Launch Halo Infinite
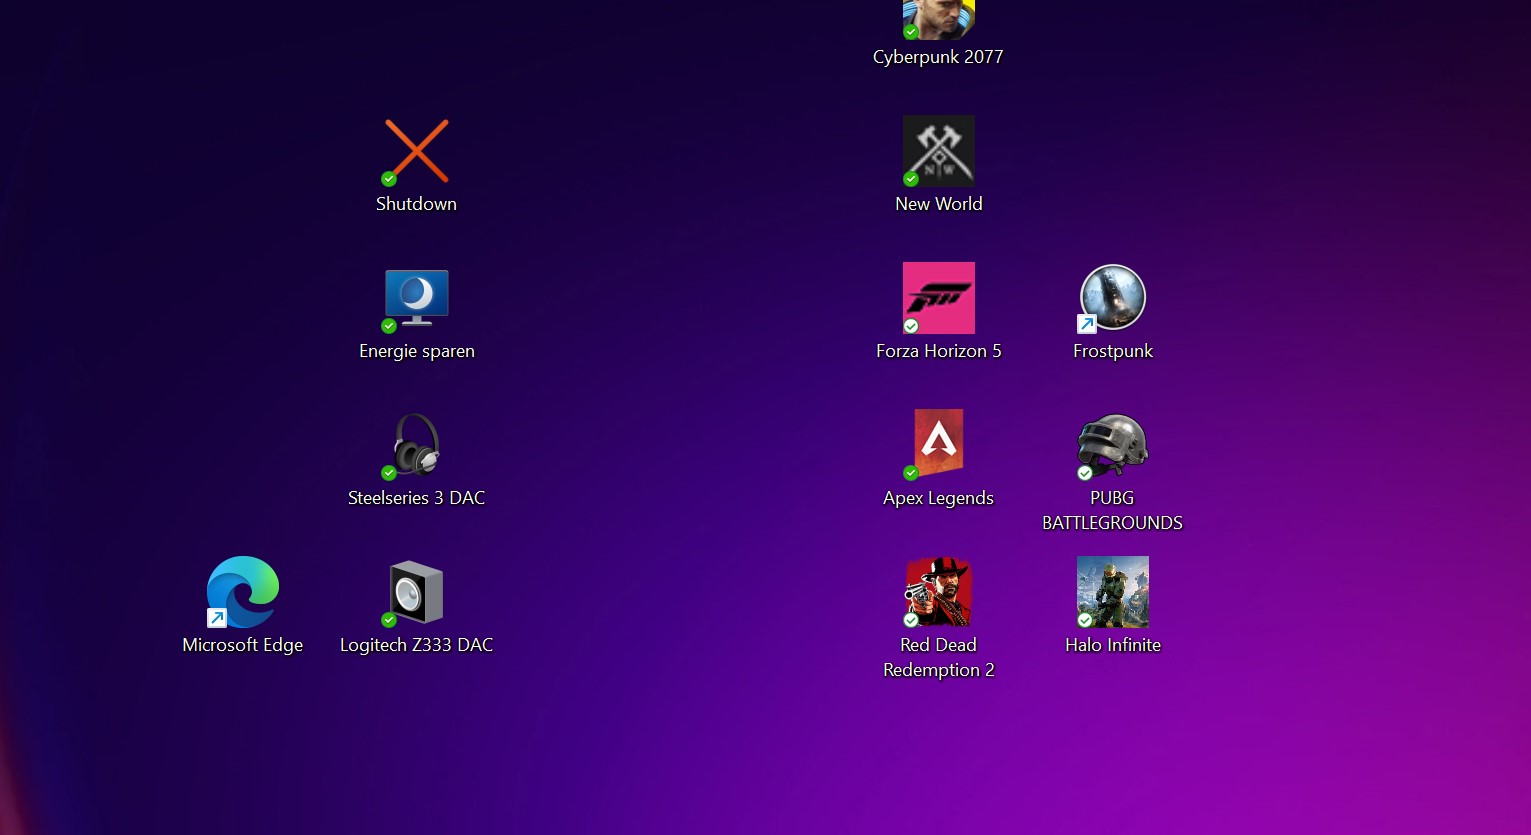 1113,591
